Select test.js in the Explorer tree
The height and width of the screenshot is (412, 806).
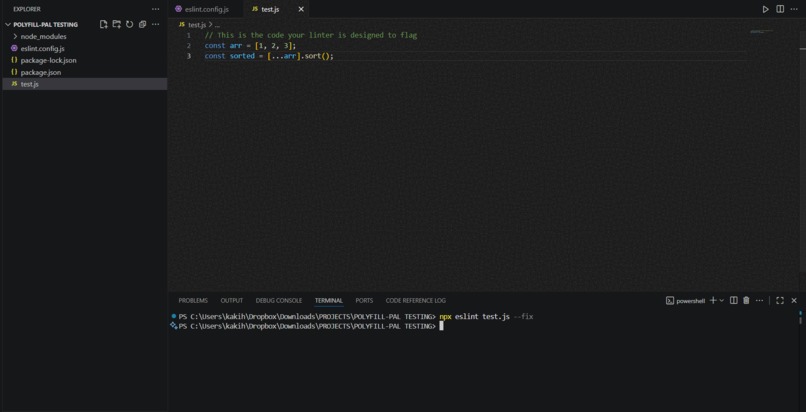point(84,84)
